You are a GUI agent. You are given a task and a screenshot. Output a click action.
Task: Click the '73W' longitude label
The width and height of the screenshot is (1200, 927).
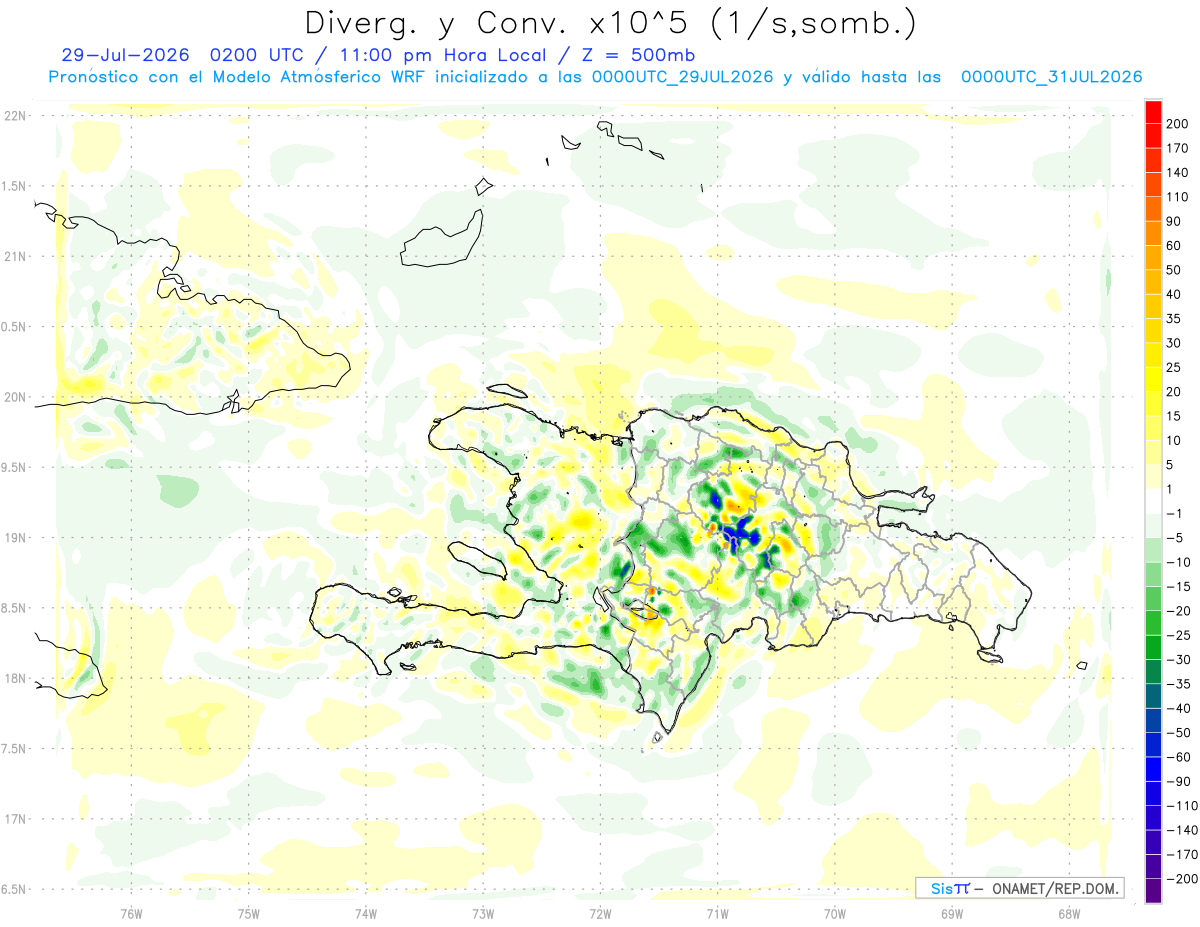483,912
